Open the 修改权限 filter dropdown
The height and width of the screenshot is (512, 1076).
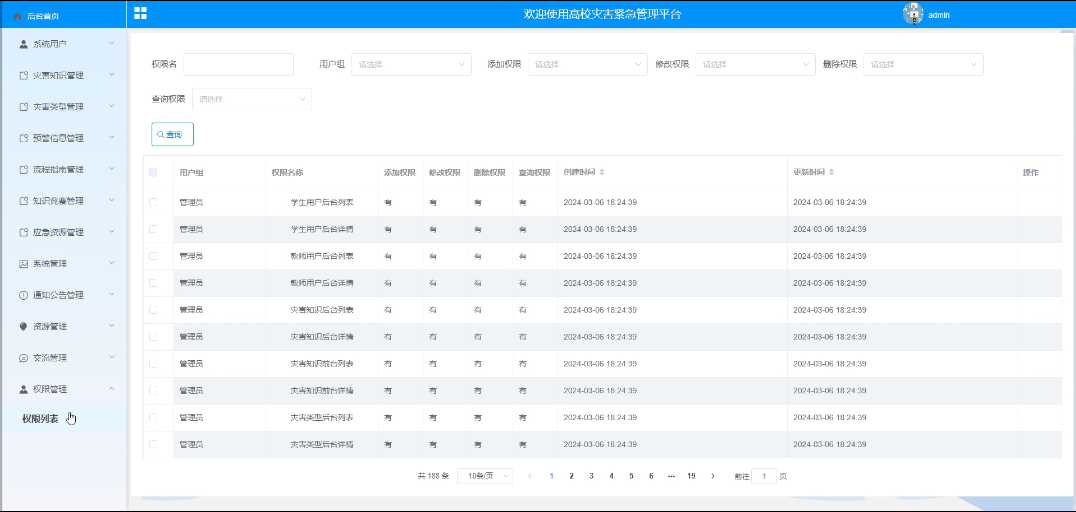tap(756, 65)
